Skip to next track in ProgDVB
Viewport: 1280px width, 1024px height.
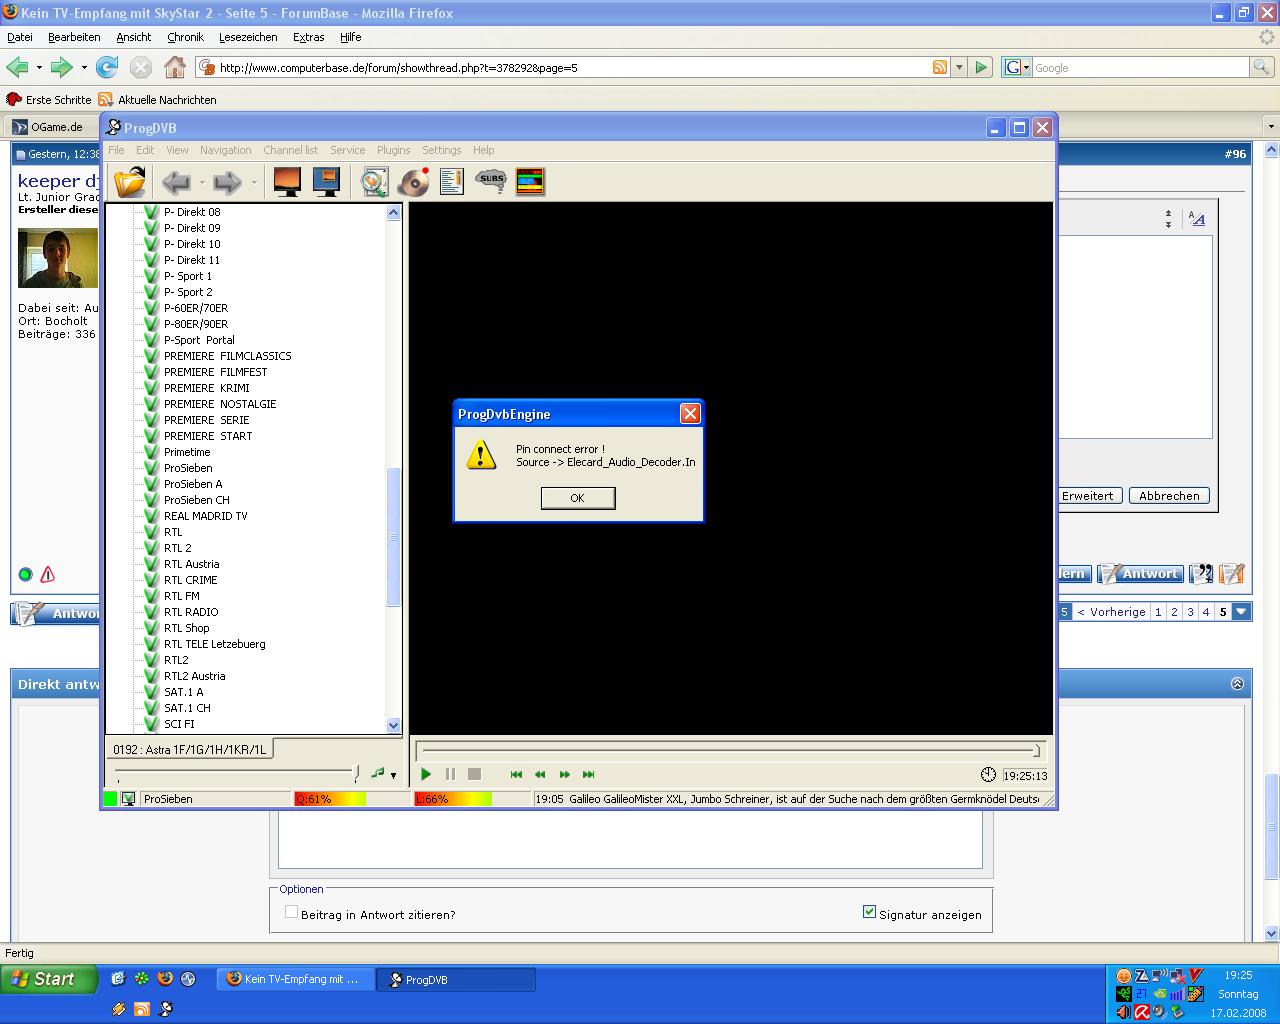[588, 774]
